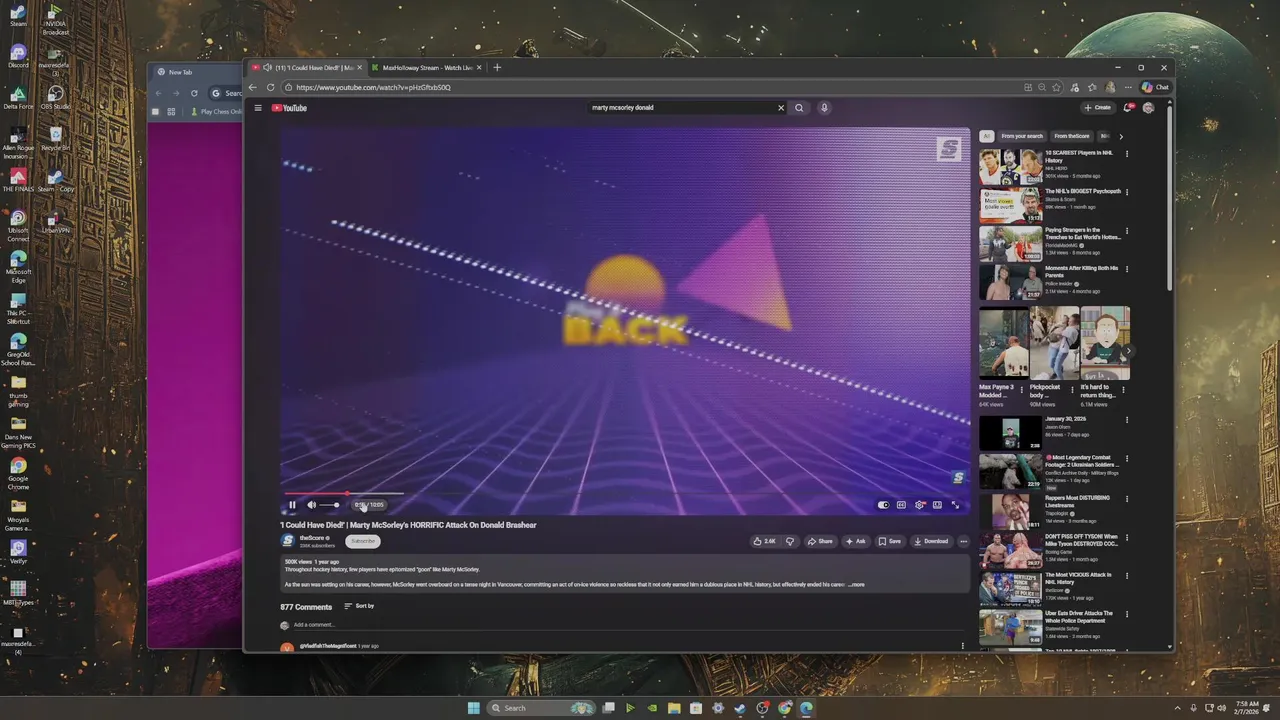Close the 'I Could Have Died!' browser tab
1280x720 pixels.
point(360,68)
